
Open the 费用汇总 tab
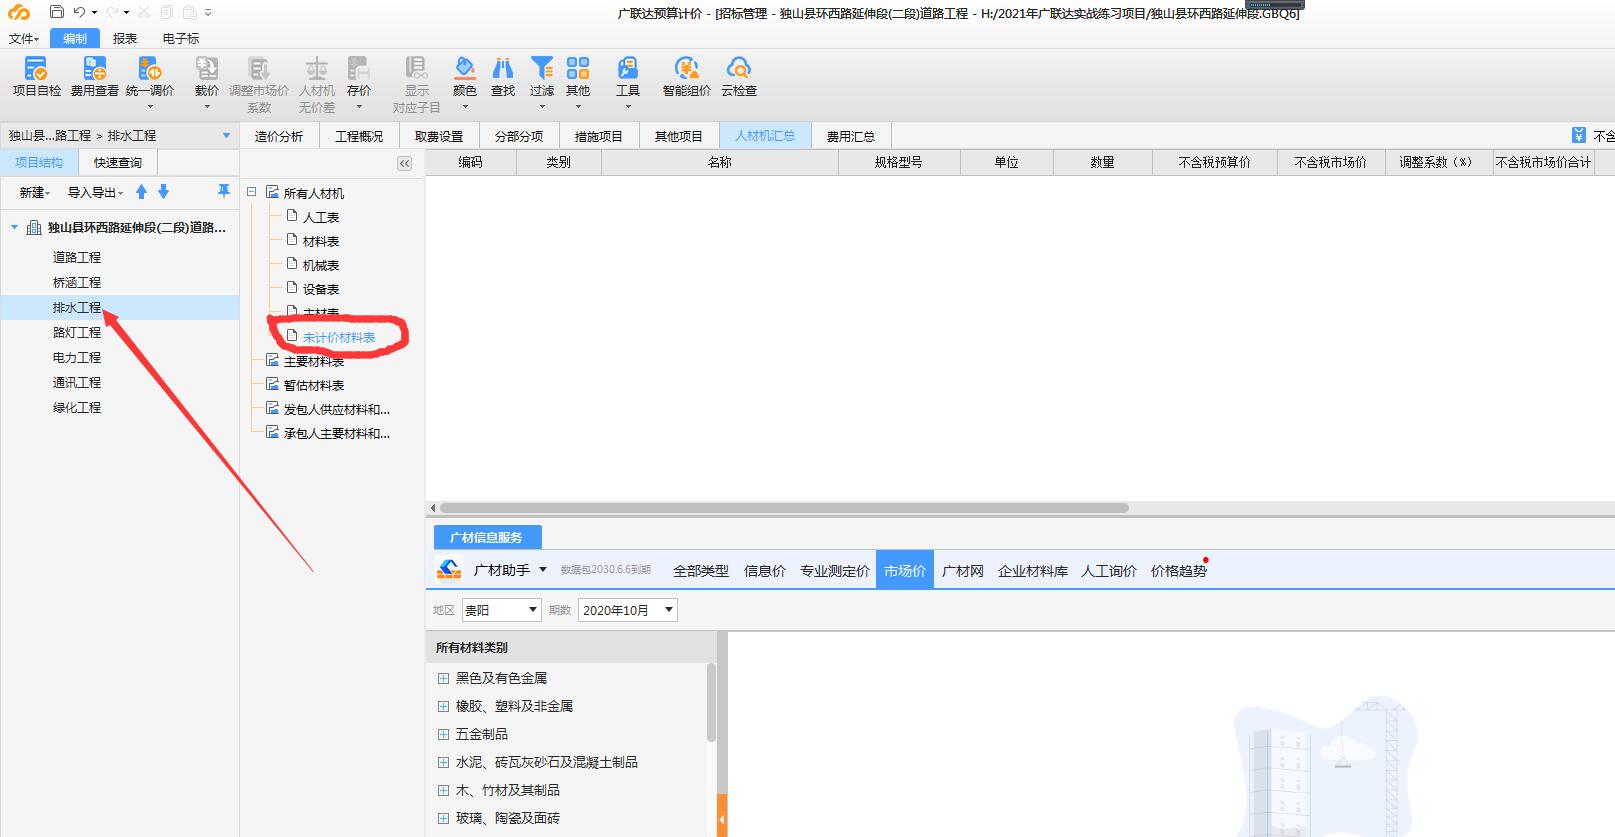click(x=851, y=136)
